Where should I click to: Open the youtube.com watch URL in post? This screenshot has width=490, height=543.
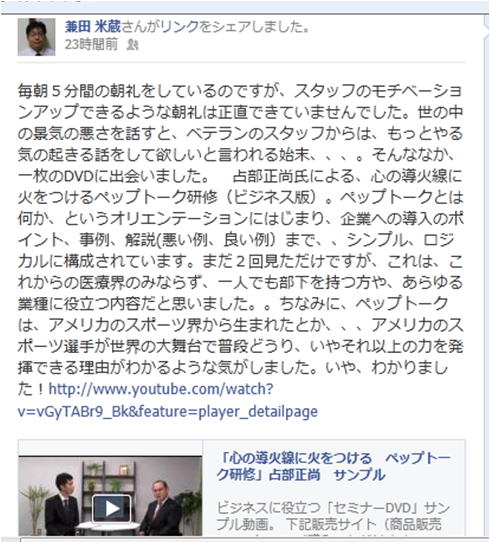(168, 400)
